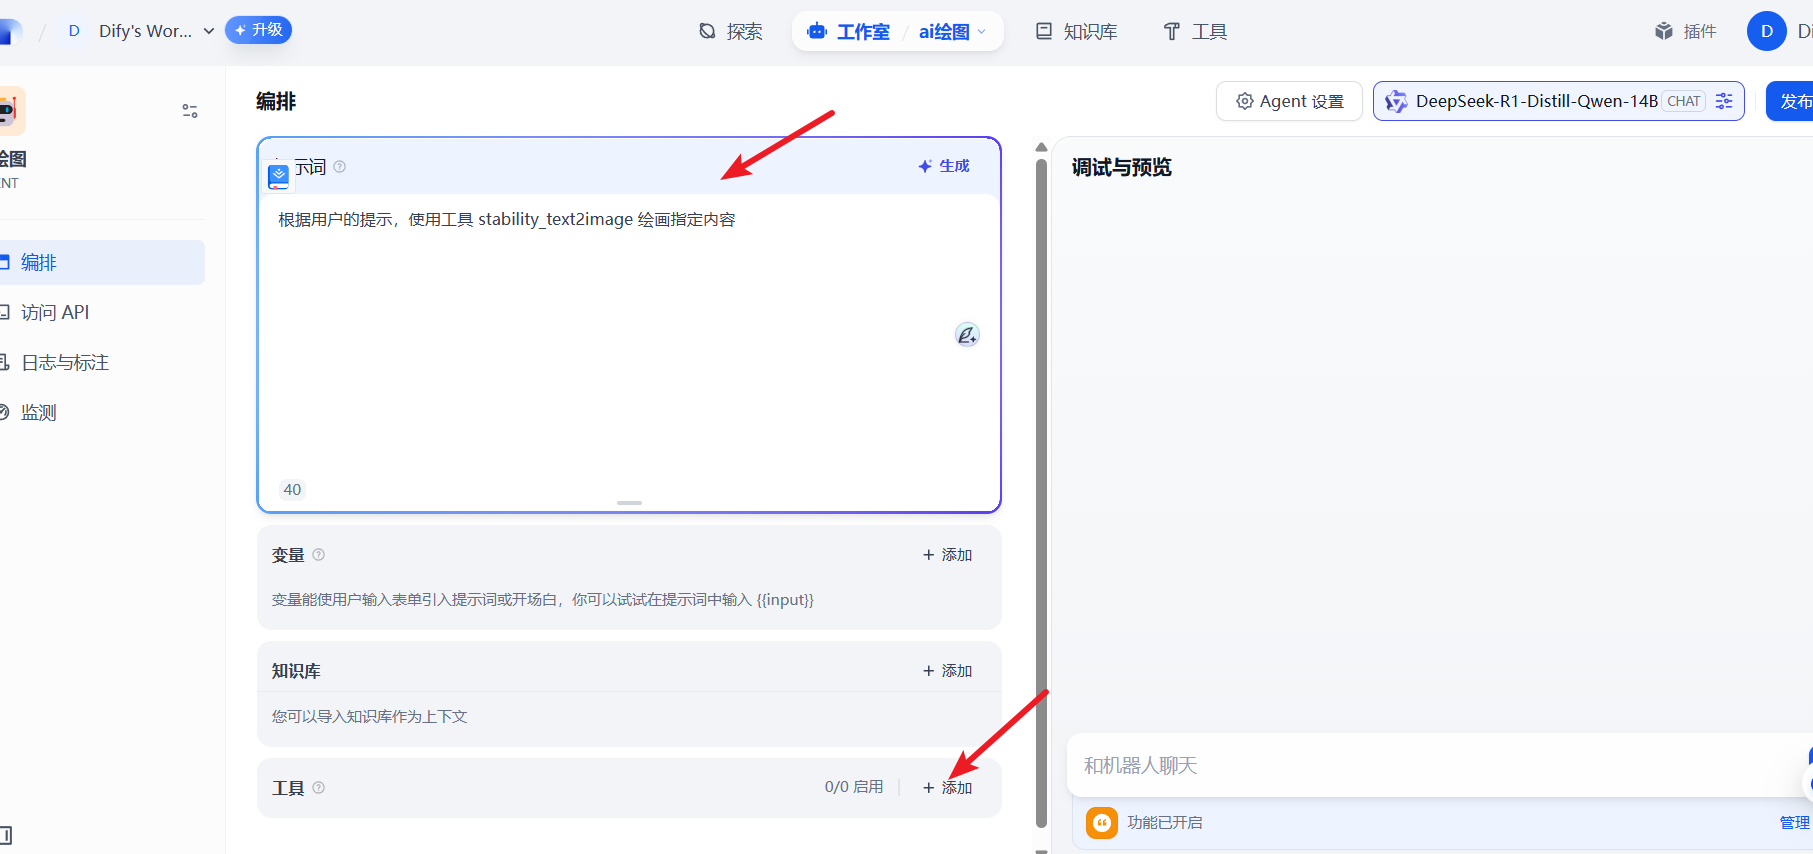Click the 生成 prompt generate button
The height and width of the screenshot is (854, 1813).
tap(944, 166)
